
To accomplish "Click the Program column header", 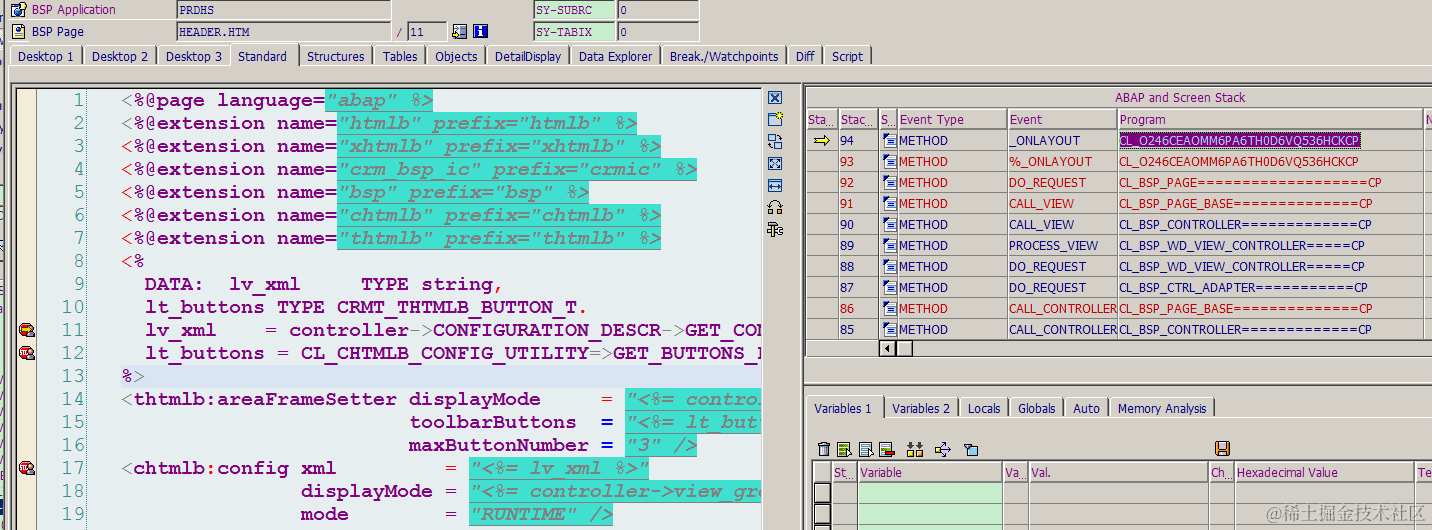I will (x=1270, y=119).
